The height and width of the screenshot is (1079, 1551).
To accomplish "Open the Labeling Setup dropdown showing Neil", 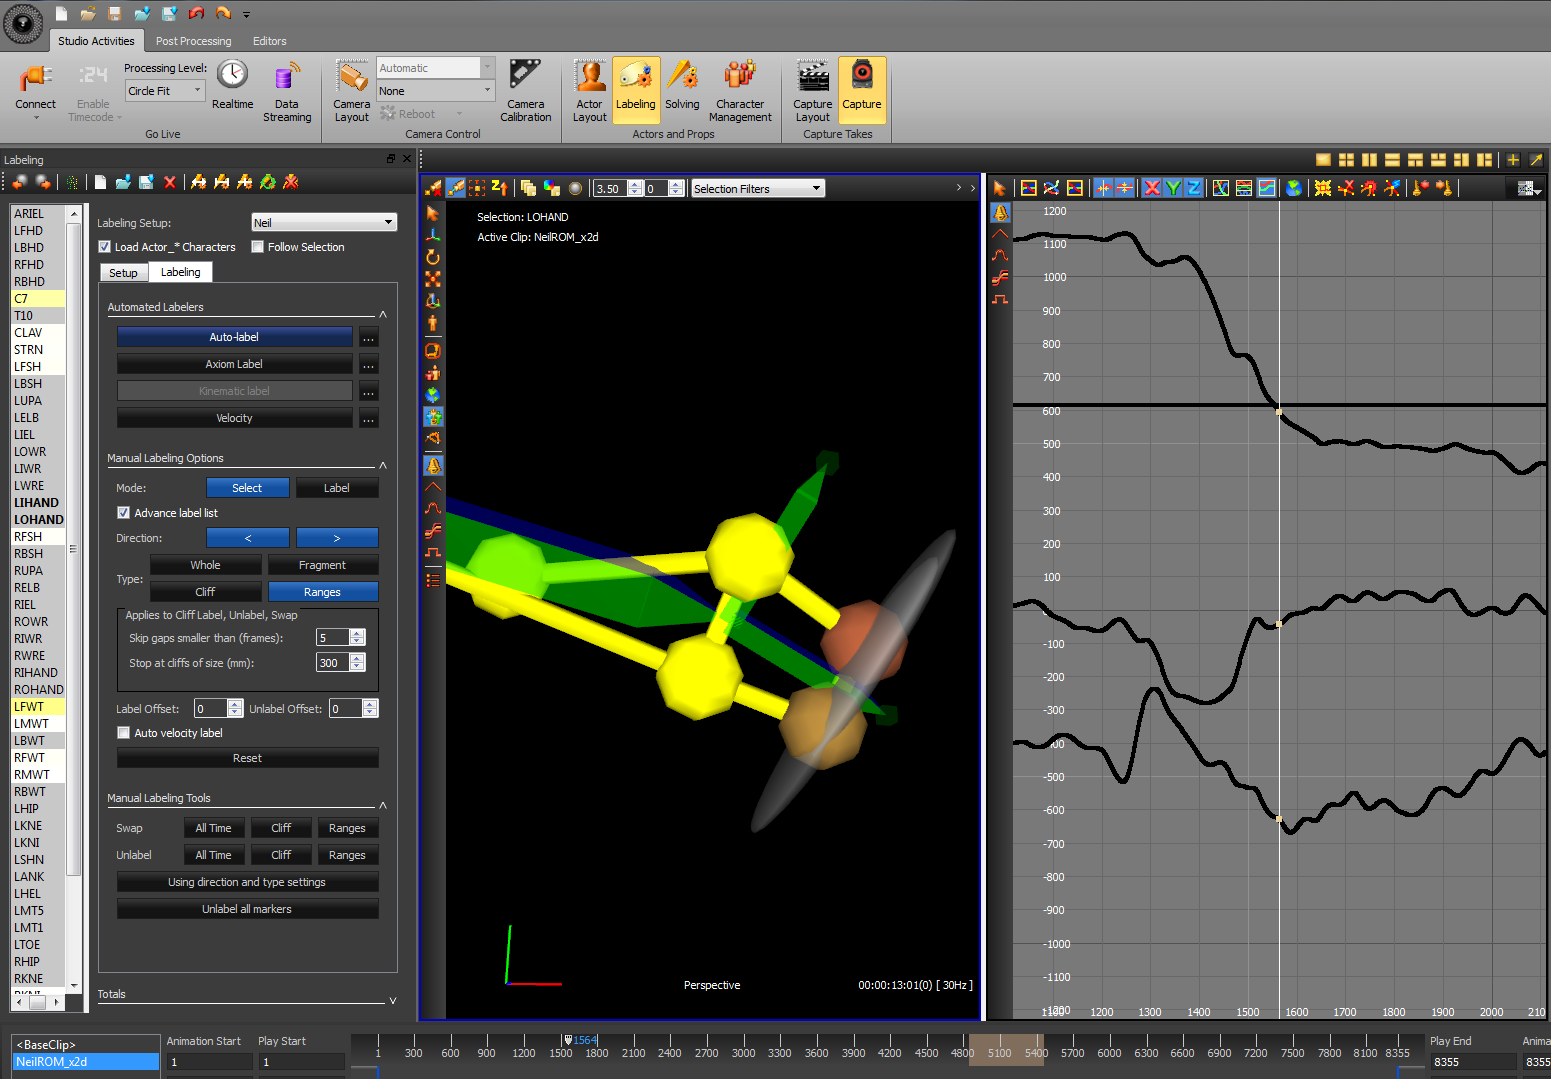I will click(323, 223).
